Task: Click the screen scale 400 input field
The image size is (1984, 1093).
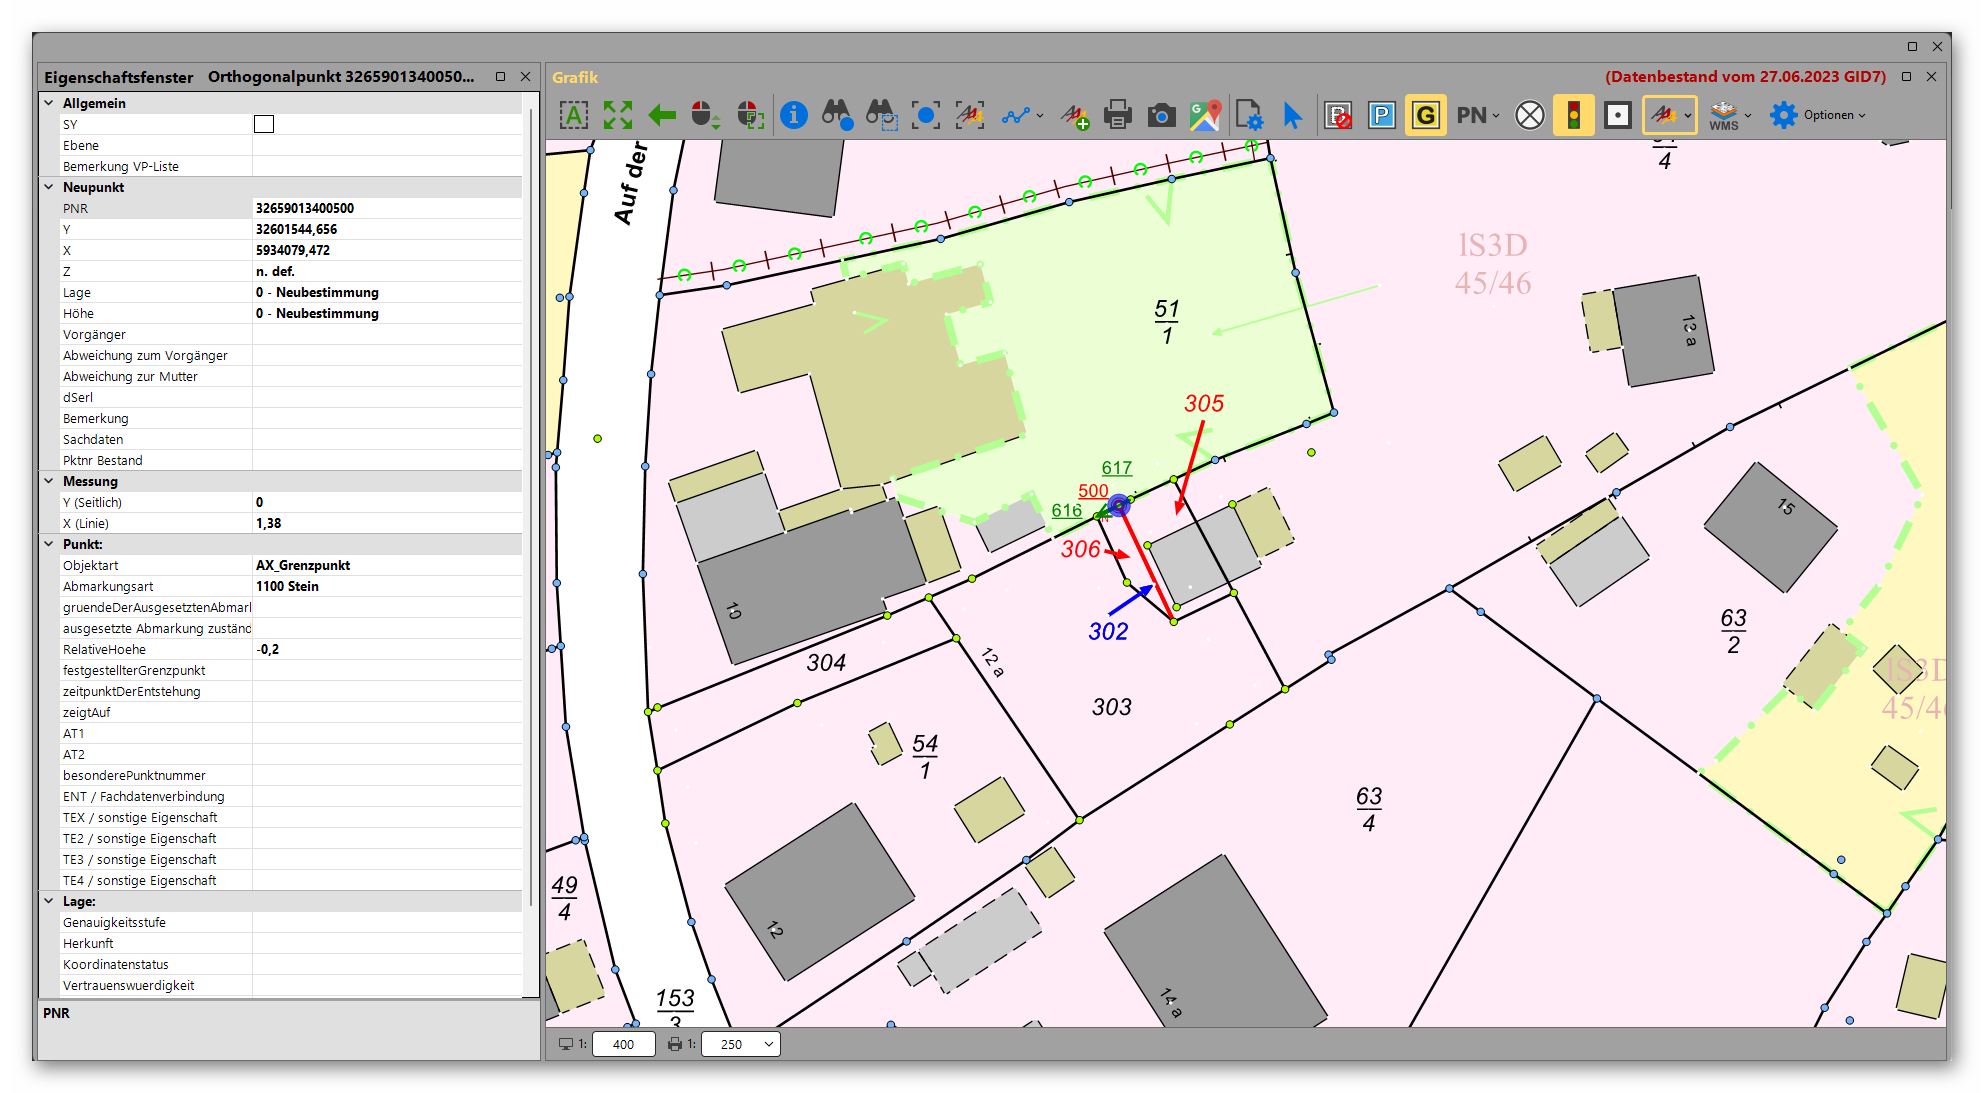Action: tap(623, 1044)
